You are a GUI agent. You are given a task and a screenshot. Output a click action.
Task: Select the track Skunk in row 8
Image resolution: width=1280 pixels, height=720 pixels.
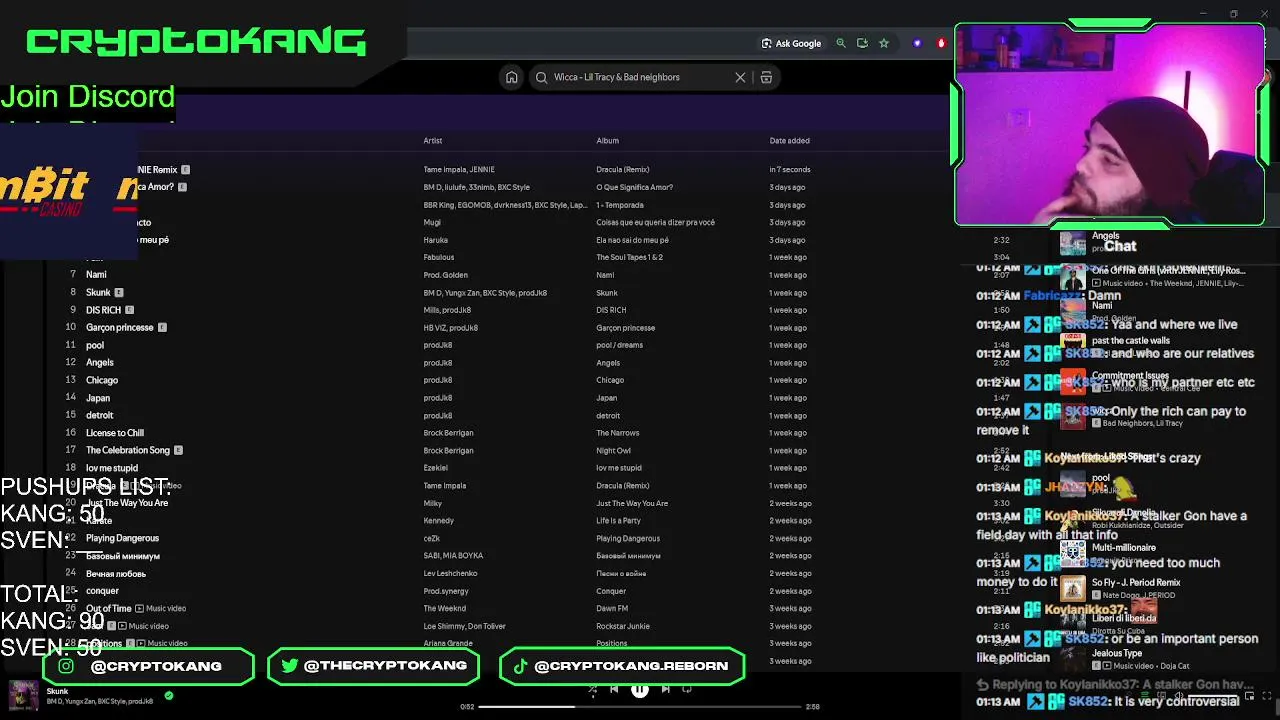[98, 293]
